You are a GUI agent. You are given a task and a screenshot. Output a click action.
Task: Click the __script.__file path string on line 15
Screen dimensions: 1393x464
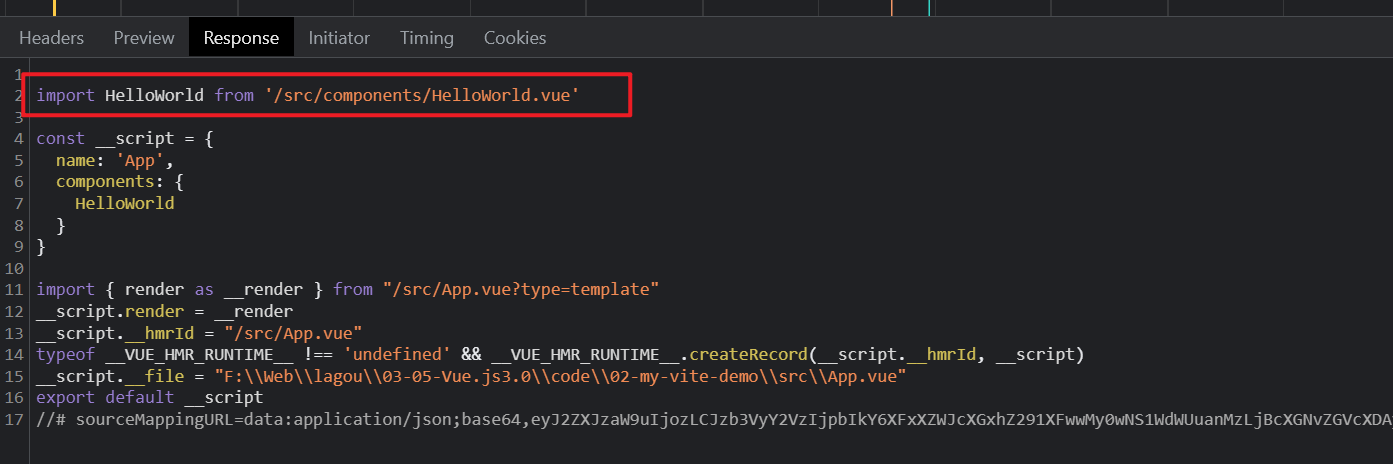point(561,376)
